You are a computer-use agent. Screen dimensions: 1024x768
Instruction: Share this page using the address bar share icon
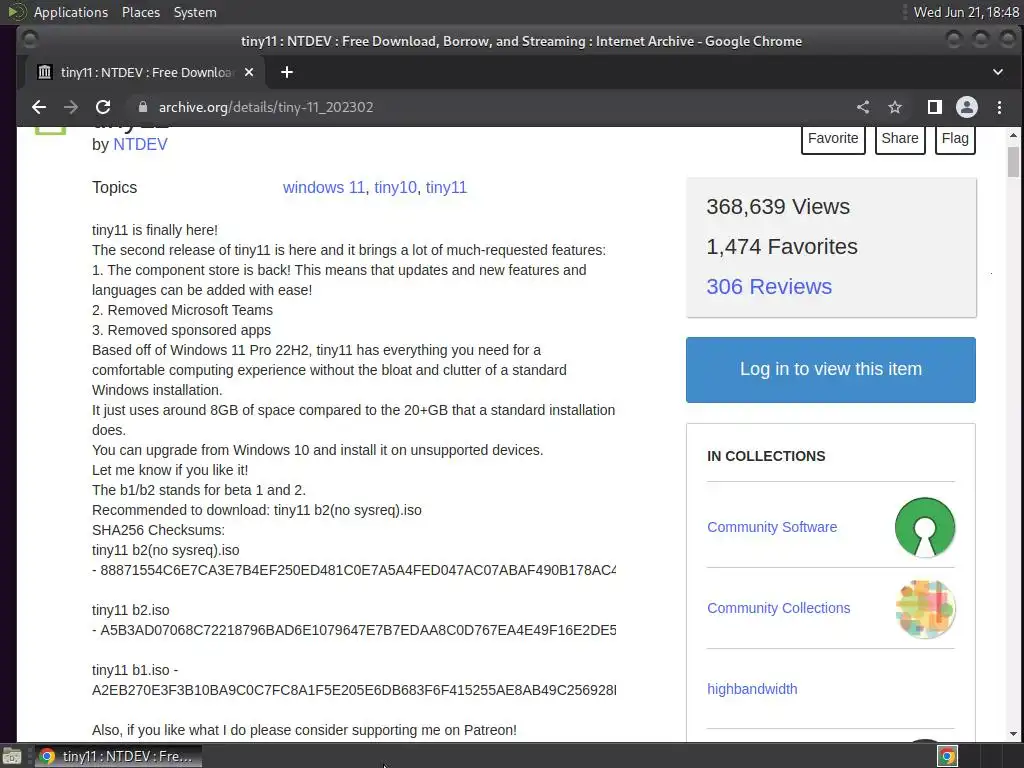tap(863, 107)
